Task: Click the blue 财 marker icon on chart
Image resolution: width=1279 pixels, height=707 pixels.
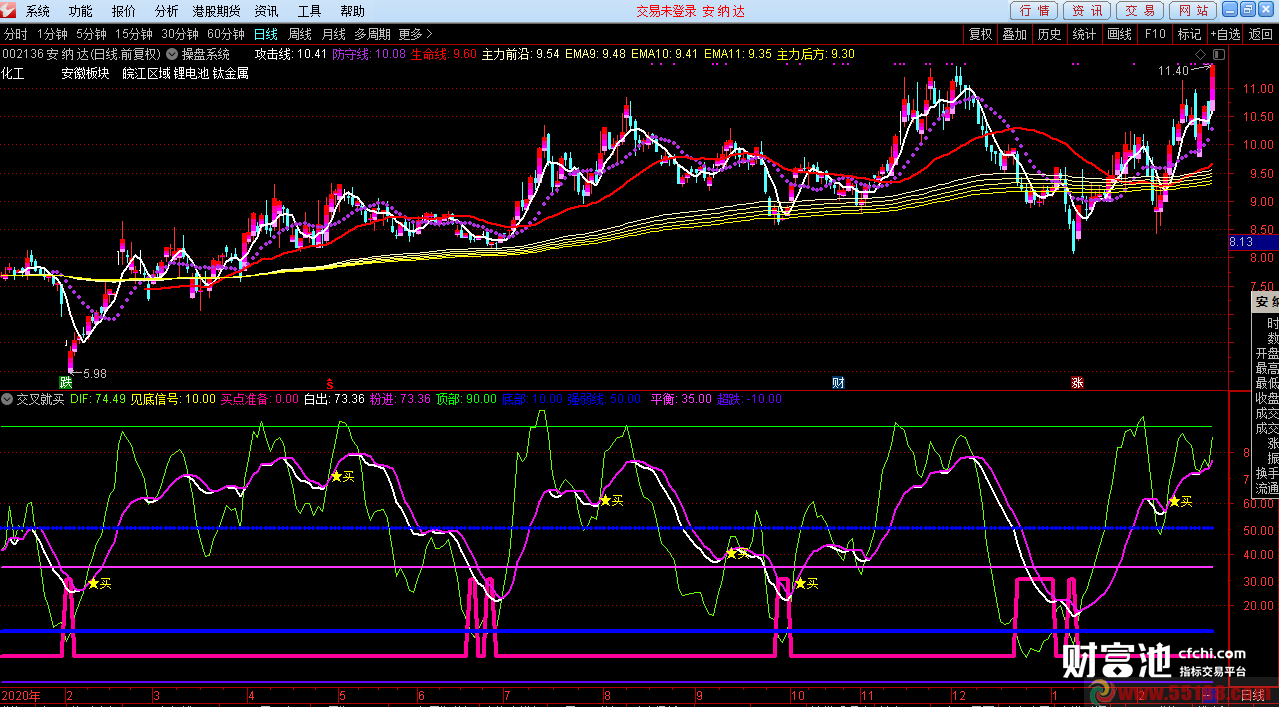Action: [x=838, y=383]
